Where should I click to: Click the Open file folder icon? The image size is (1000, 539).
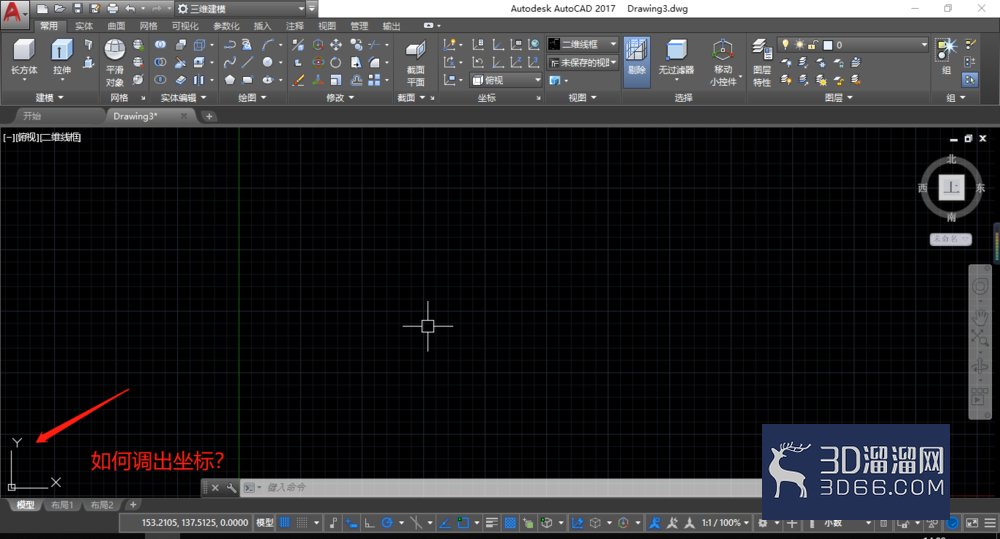tap(60, 9)
